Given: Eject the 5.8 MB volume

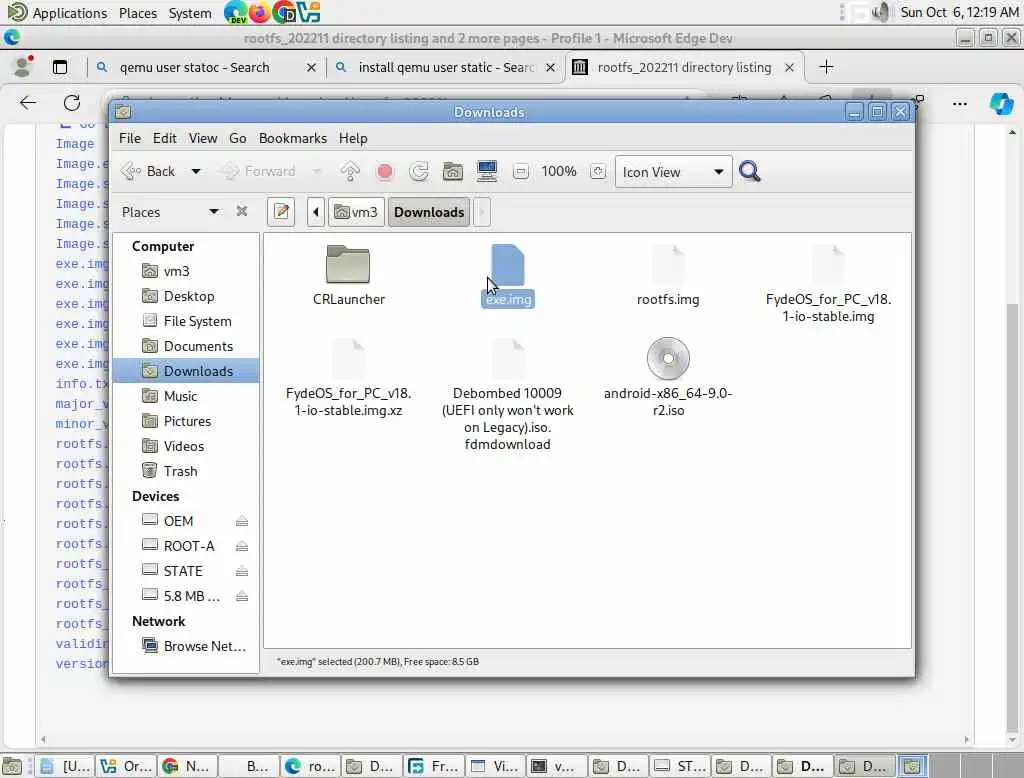Looking at the screenshot, I should coord(242,596).
